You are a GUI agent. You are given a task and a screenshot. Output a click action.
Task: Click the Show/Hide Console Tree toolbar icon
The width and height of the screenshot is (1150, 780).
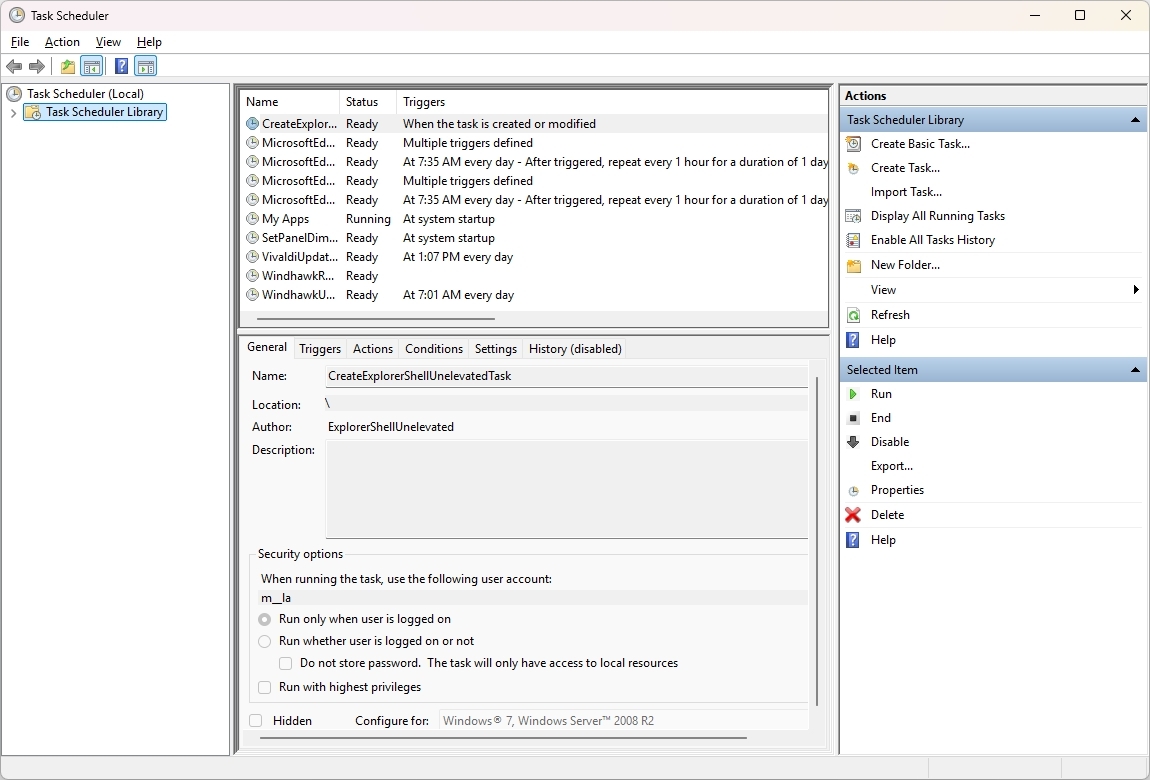(92, 66)
